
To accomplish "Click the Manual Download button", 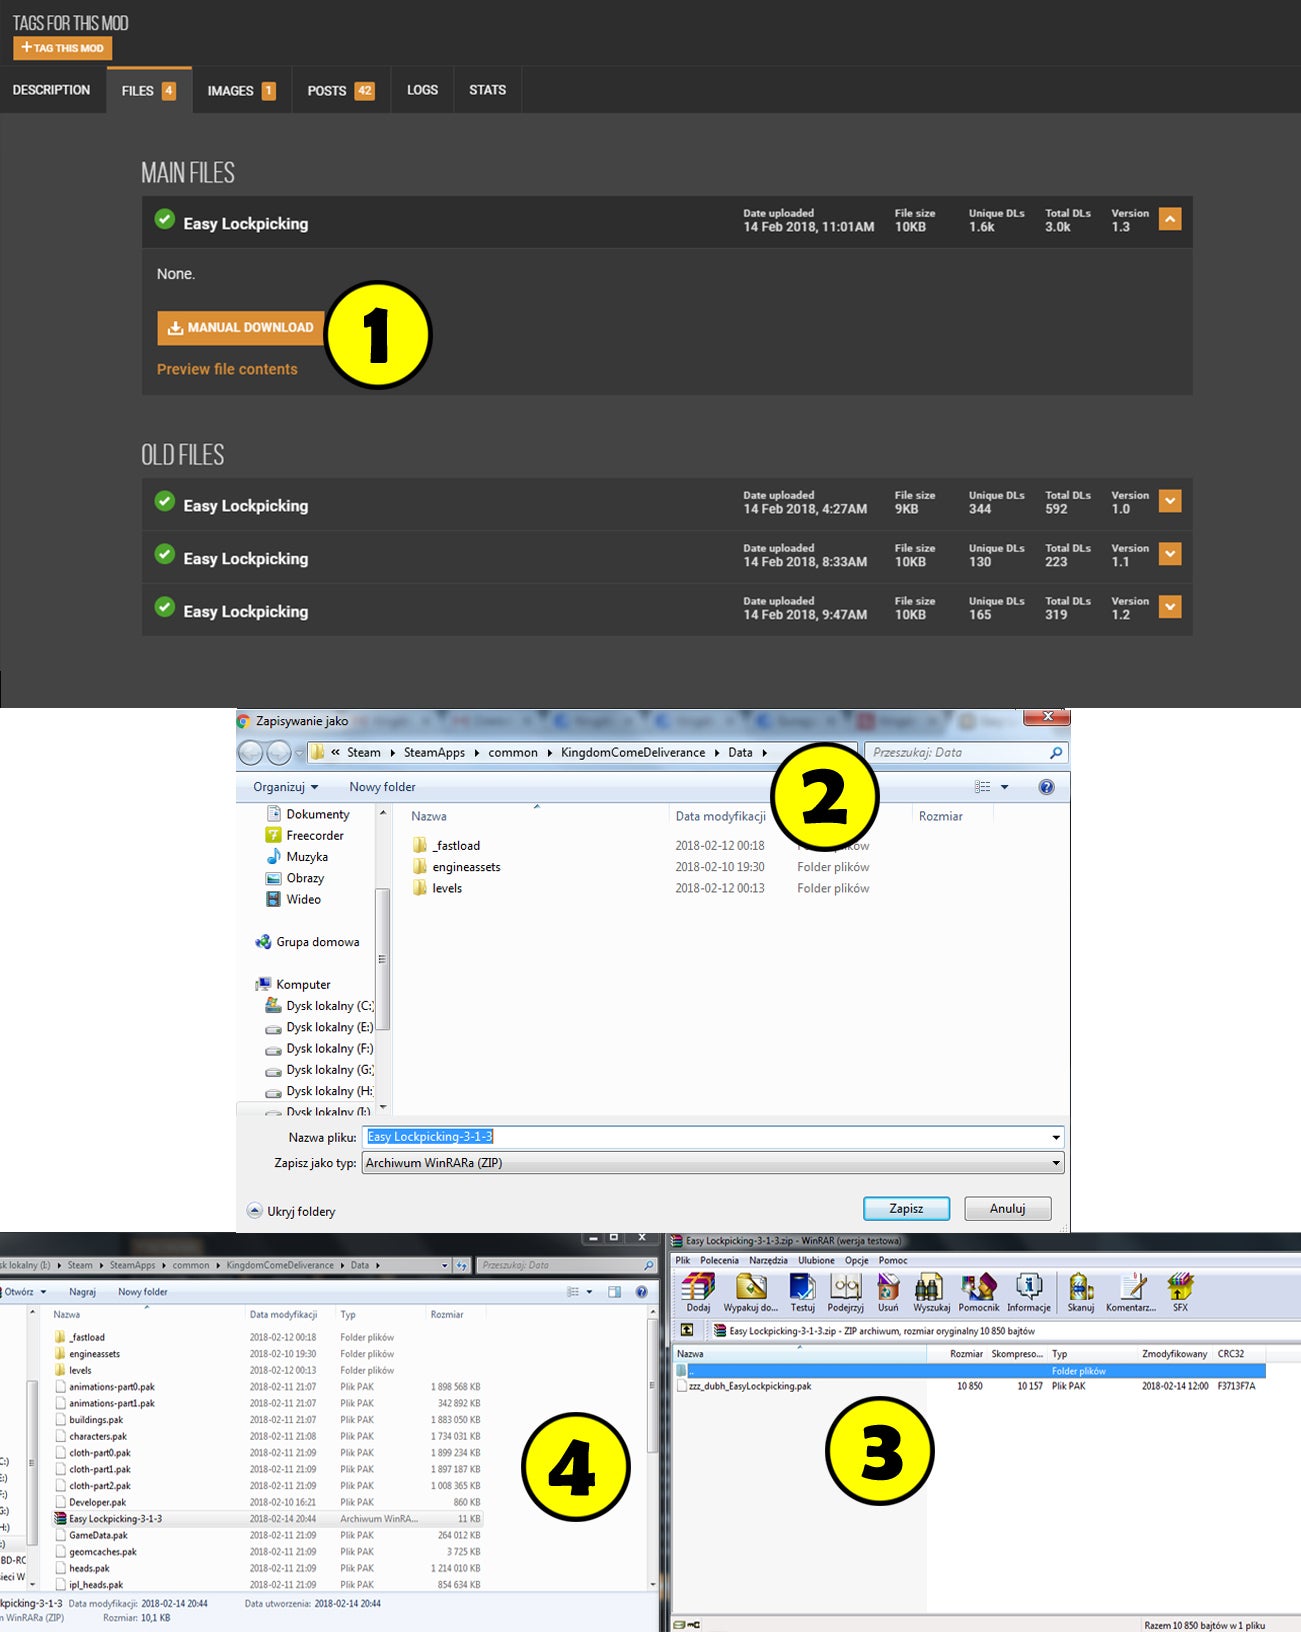I will pyautogui.click(x=241, y=327).
